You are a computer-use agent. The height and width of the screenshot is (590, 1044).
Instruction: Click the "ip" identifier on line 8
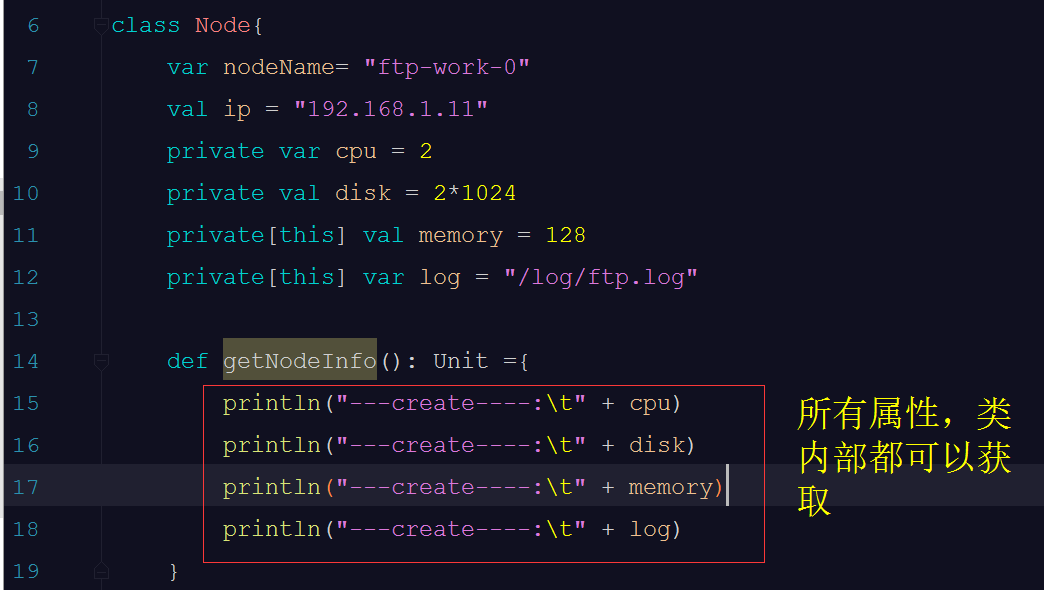point(237,110)
